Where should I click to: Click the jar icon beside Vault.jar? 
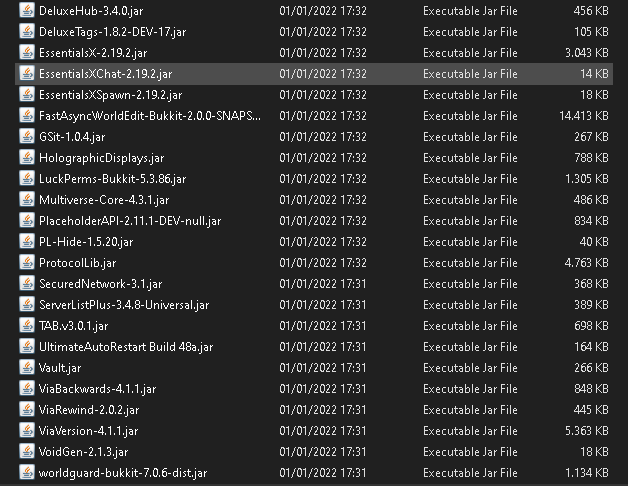pyautogui.click(x=27, y=368)
